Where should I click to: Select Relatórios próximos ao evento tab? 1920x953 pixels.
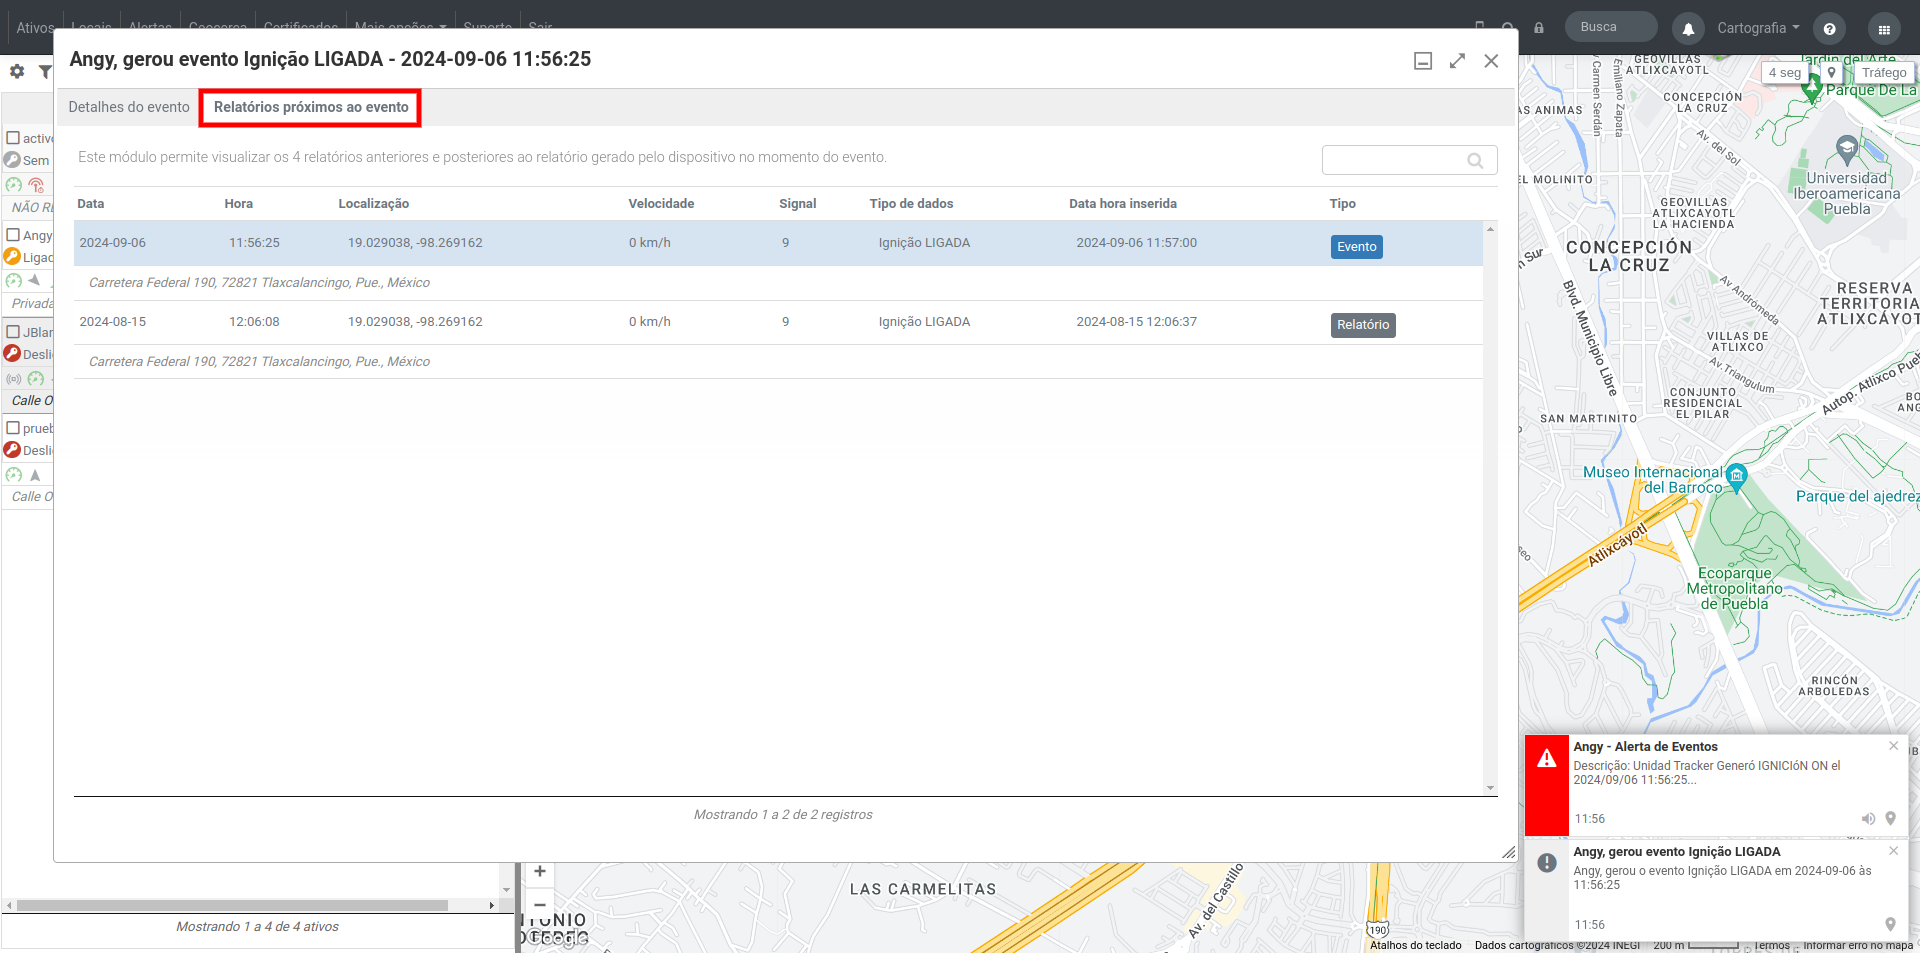(311, 107)
